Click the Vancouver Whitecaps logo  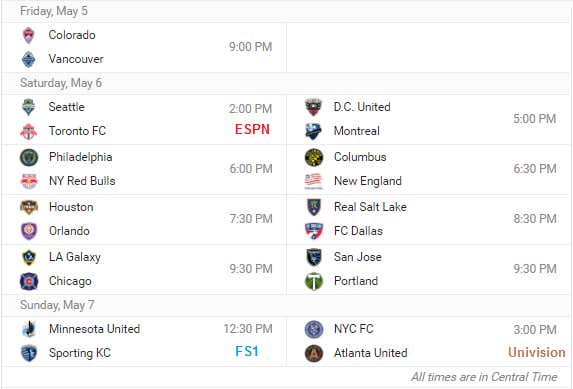point(29,60)
